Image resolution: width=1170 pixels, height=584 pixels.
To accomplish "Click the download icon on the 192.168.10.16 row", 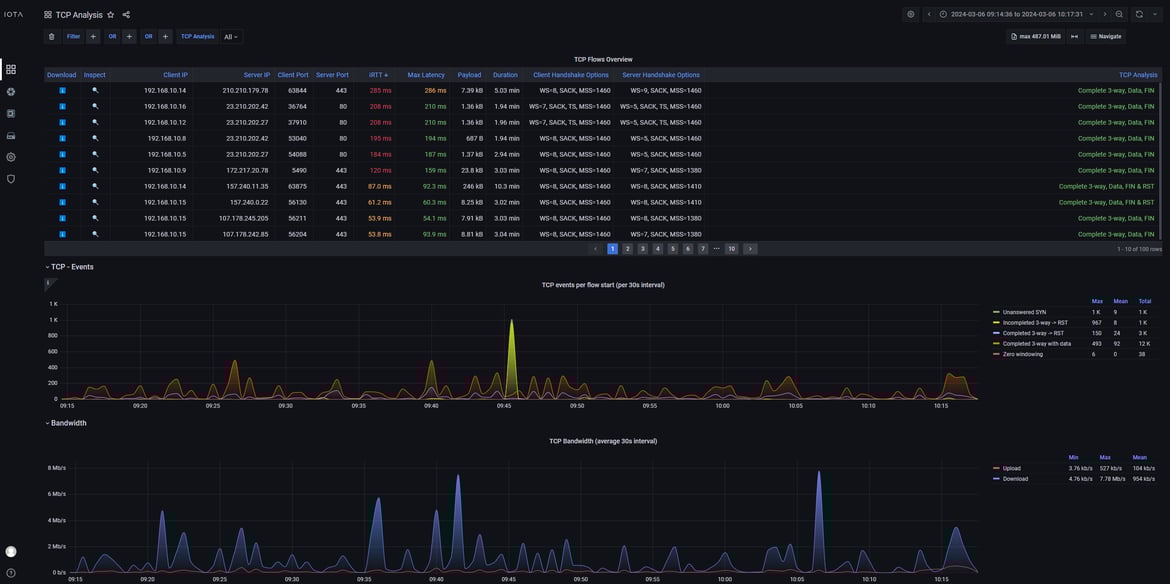I will (x=61, y=104).
